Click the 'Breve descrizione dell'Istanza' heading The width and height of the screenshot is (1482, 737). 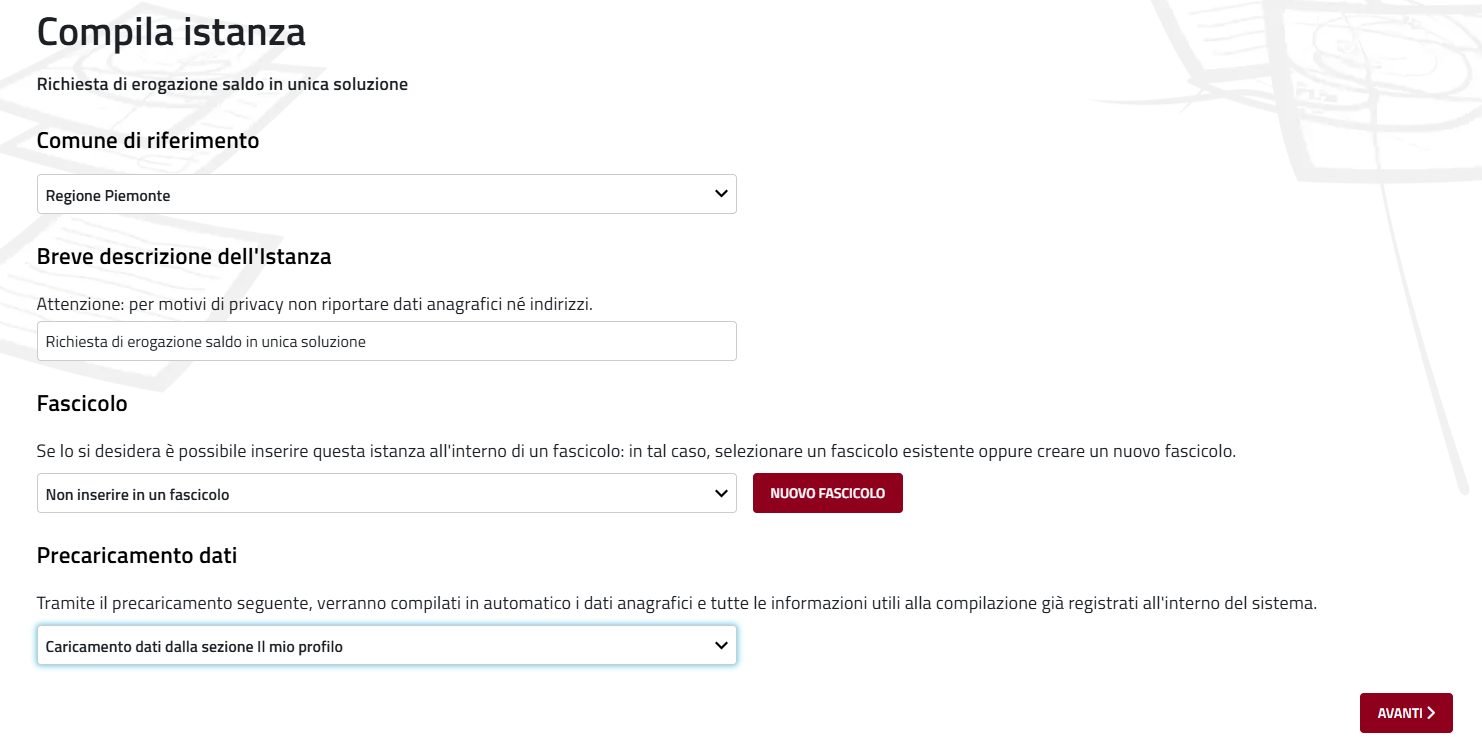coord(184,256)
